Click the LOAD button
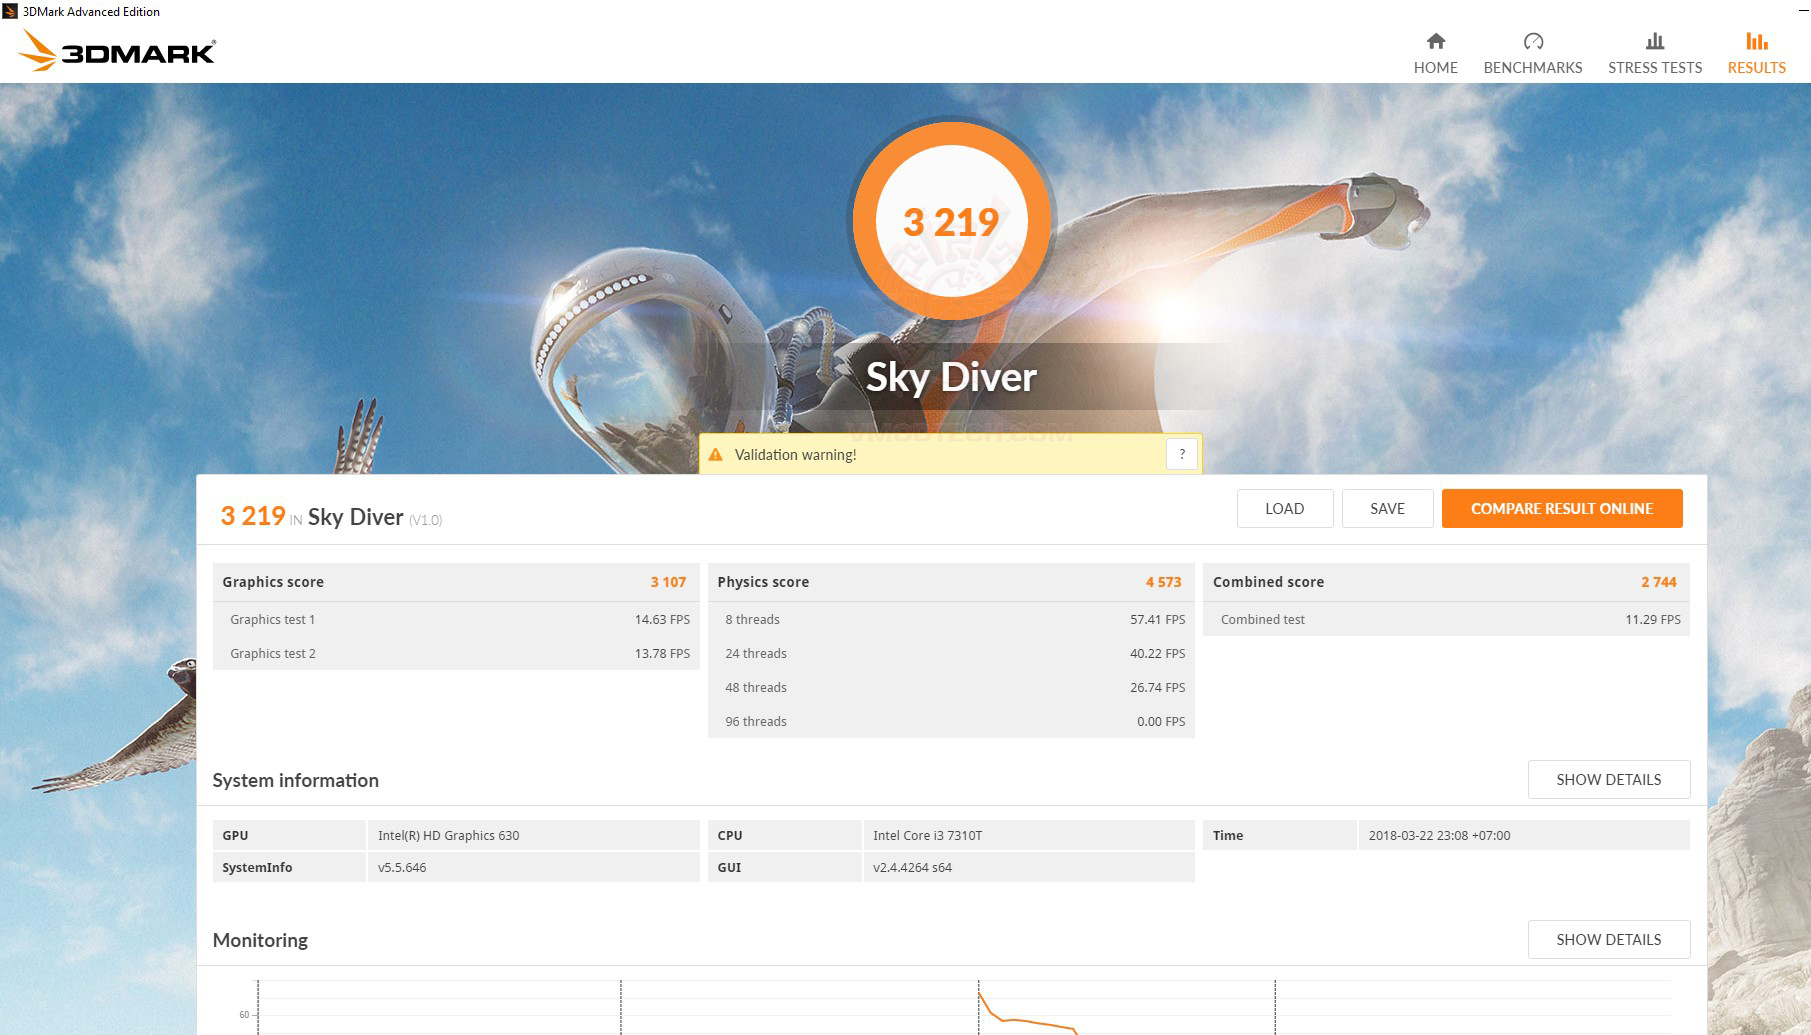Screen dimensions: 1811x1035 coord(1285,508)
